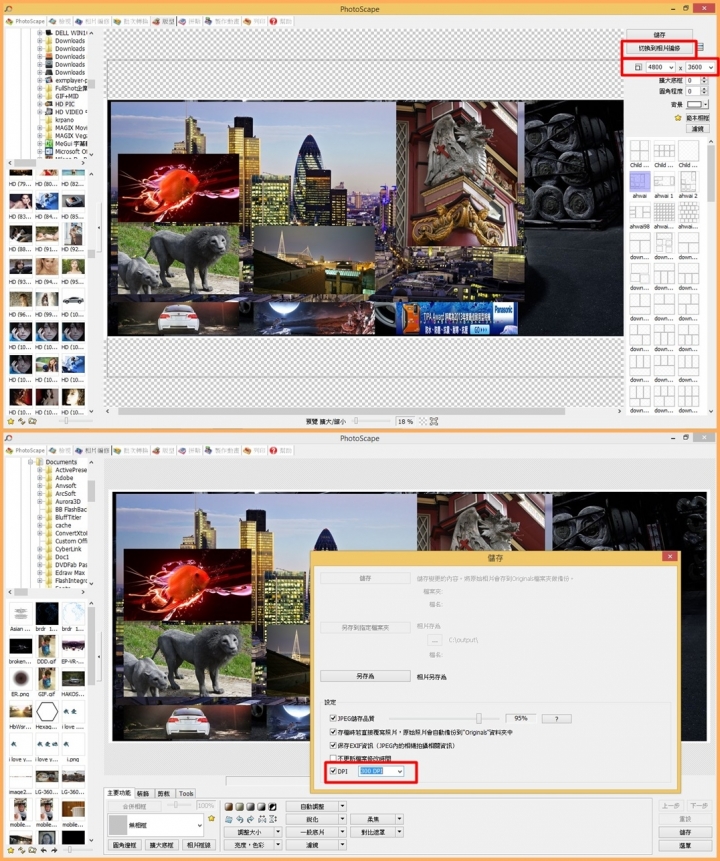Click the second tone icon in the editor toolbar
This screenshot has width=720, height=861.
tap(239, 807)
